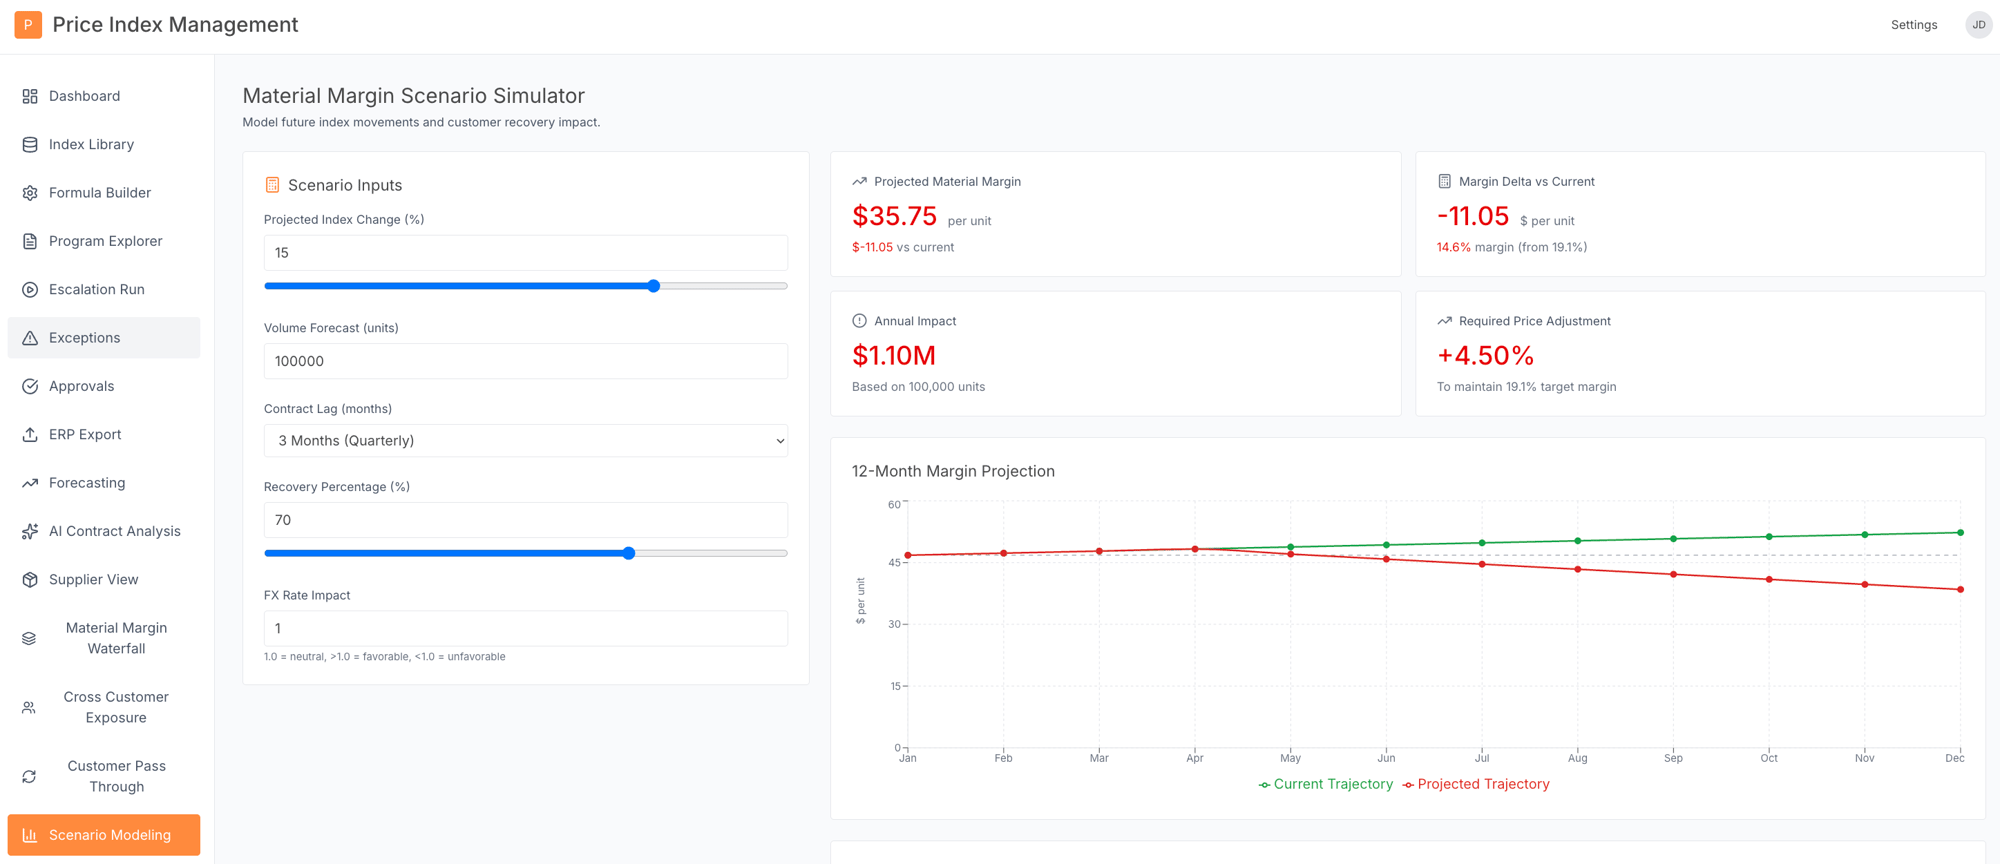Viewport: 2000px width, 864px height.
Task: Click the Volume Forecast units field
Action: pos(525,361)
